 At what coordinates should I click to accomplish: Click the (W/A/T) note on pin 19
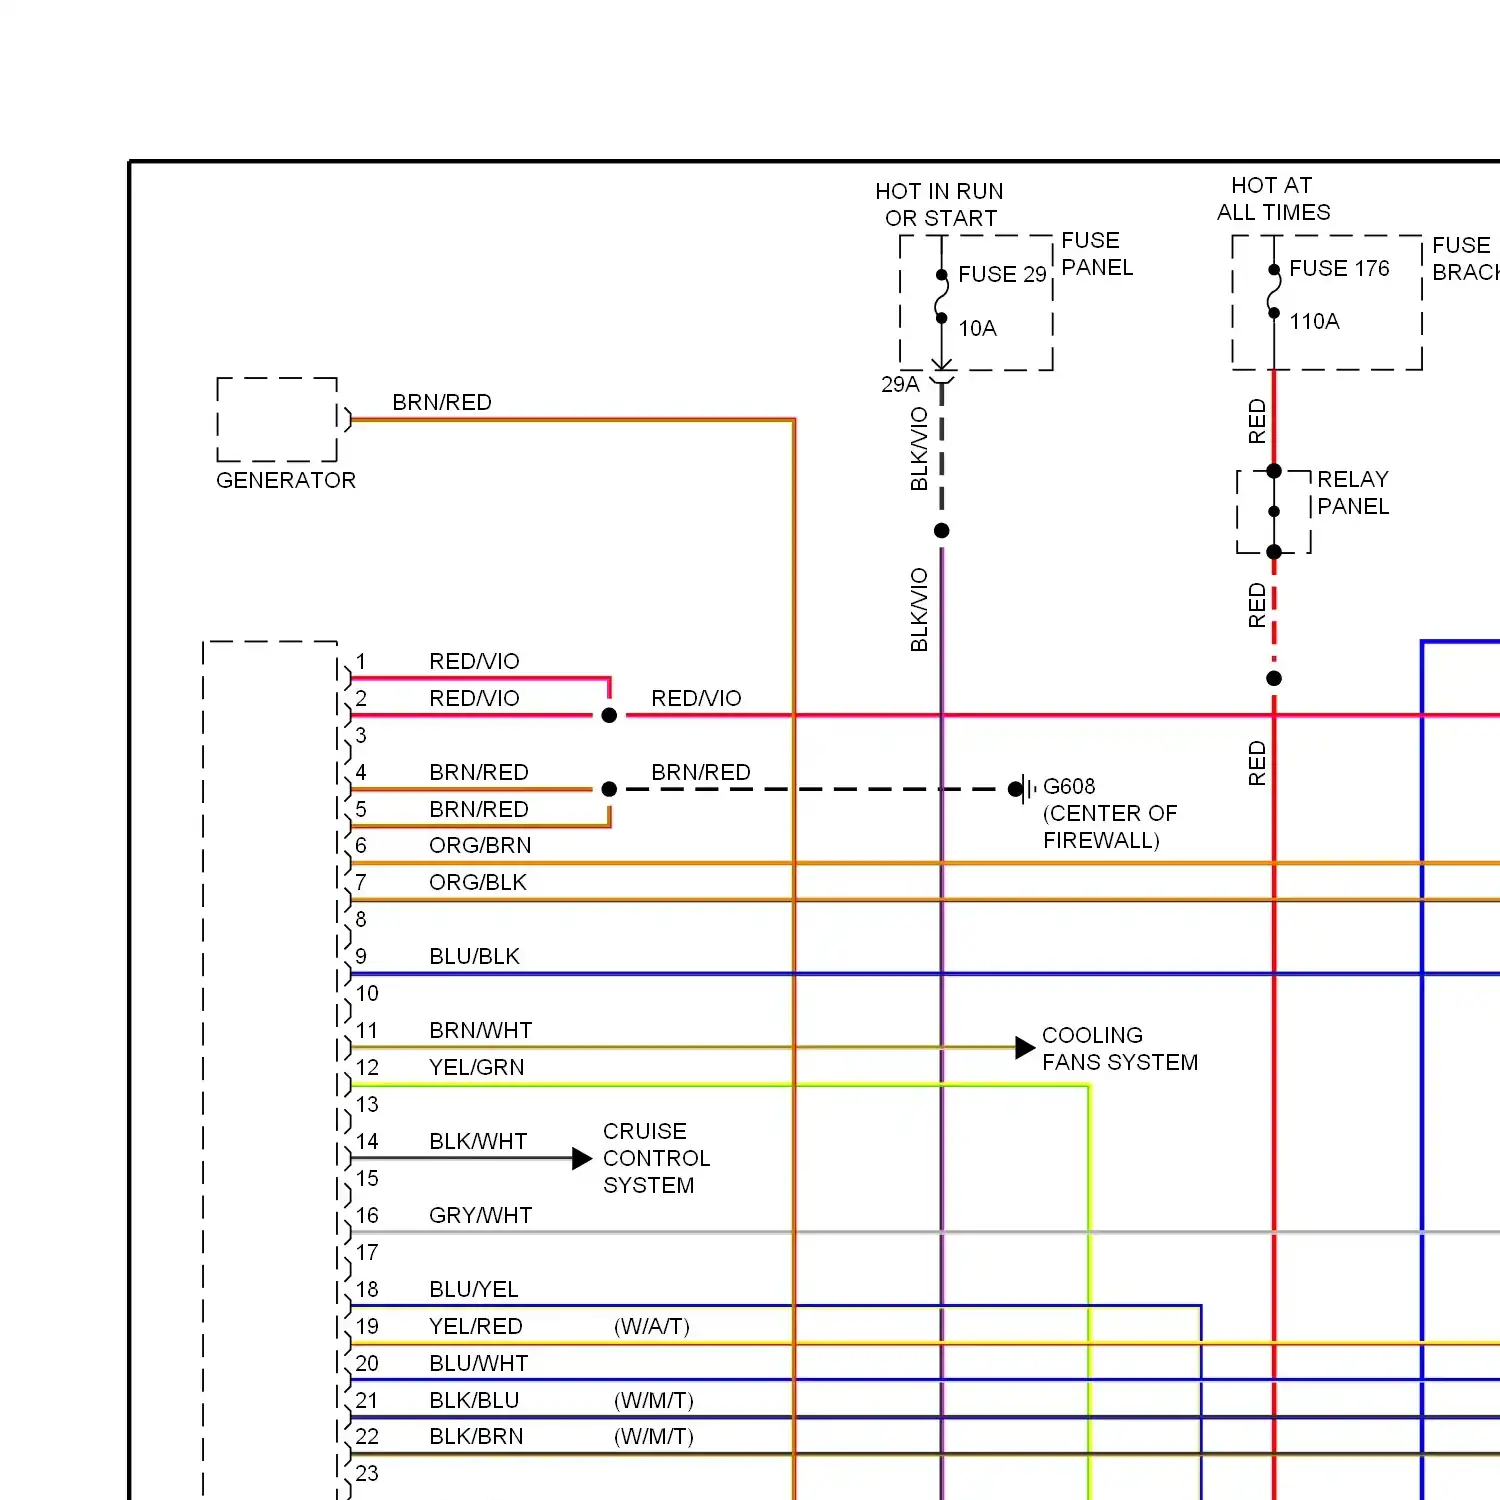click(652, 1326)
